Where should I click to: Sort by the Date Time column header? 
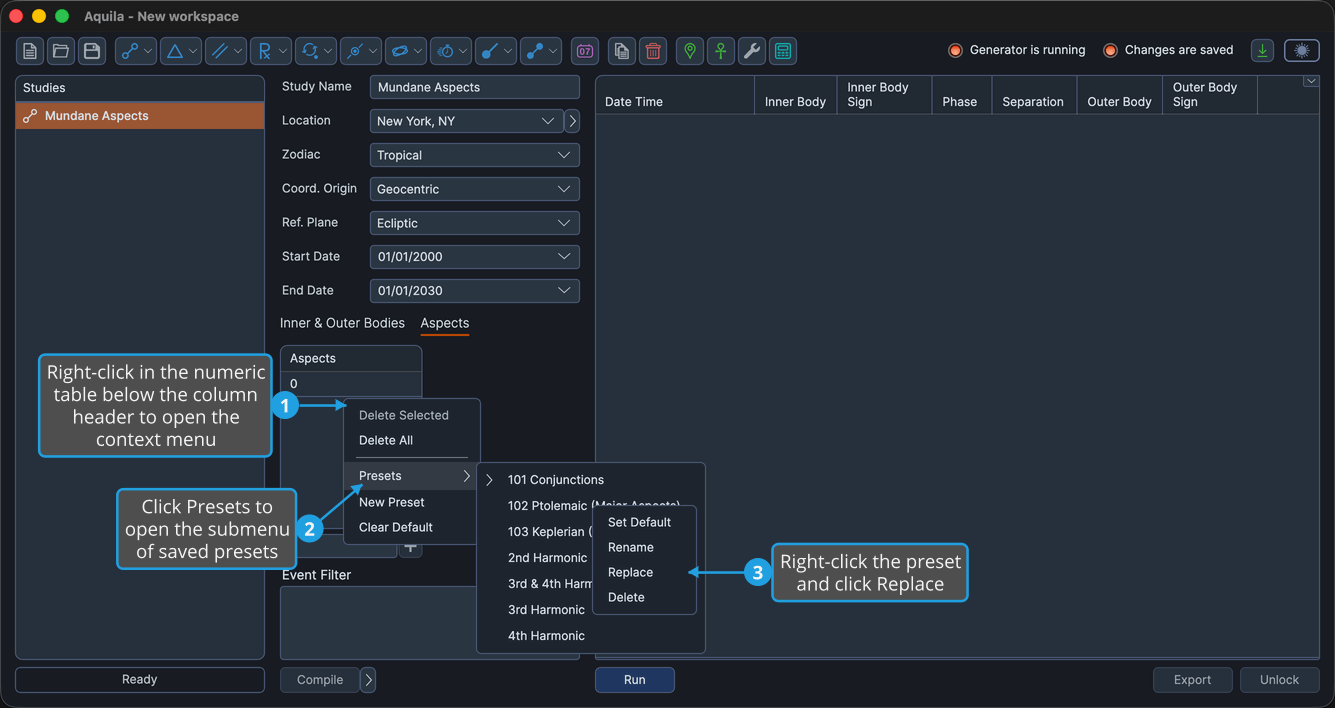(675, 95)
